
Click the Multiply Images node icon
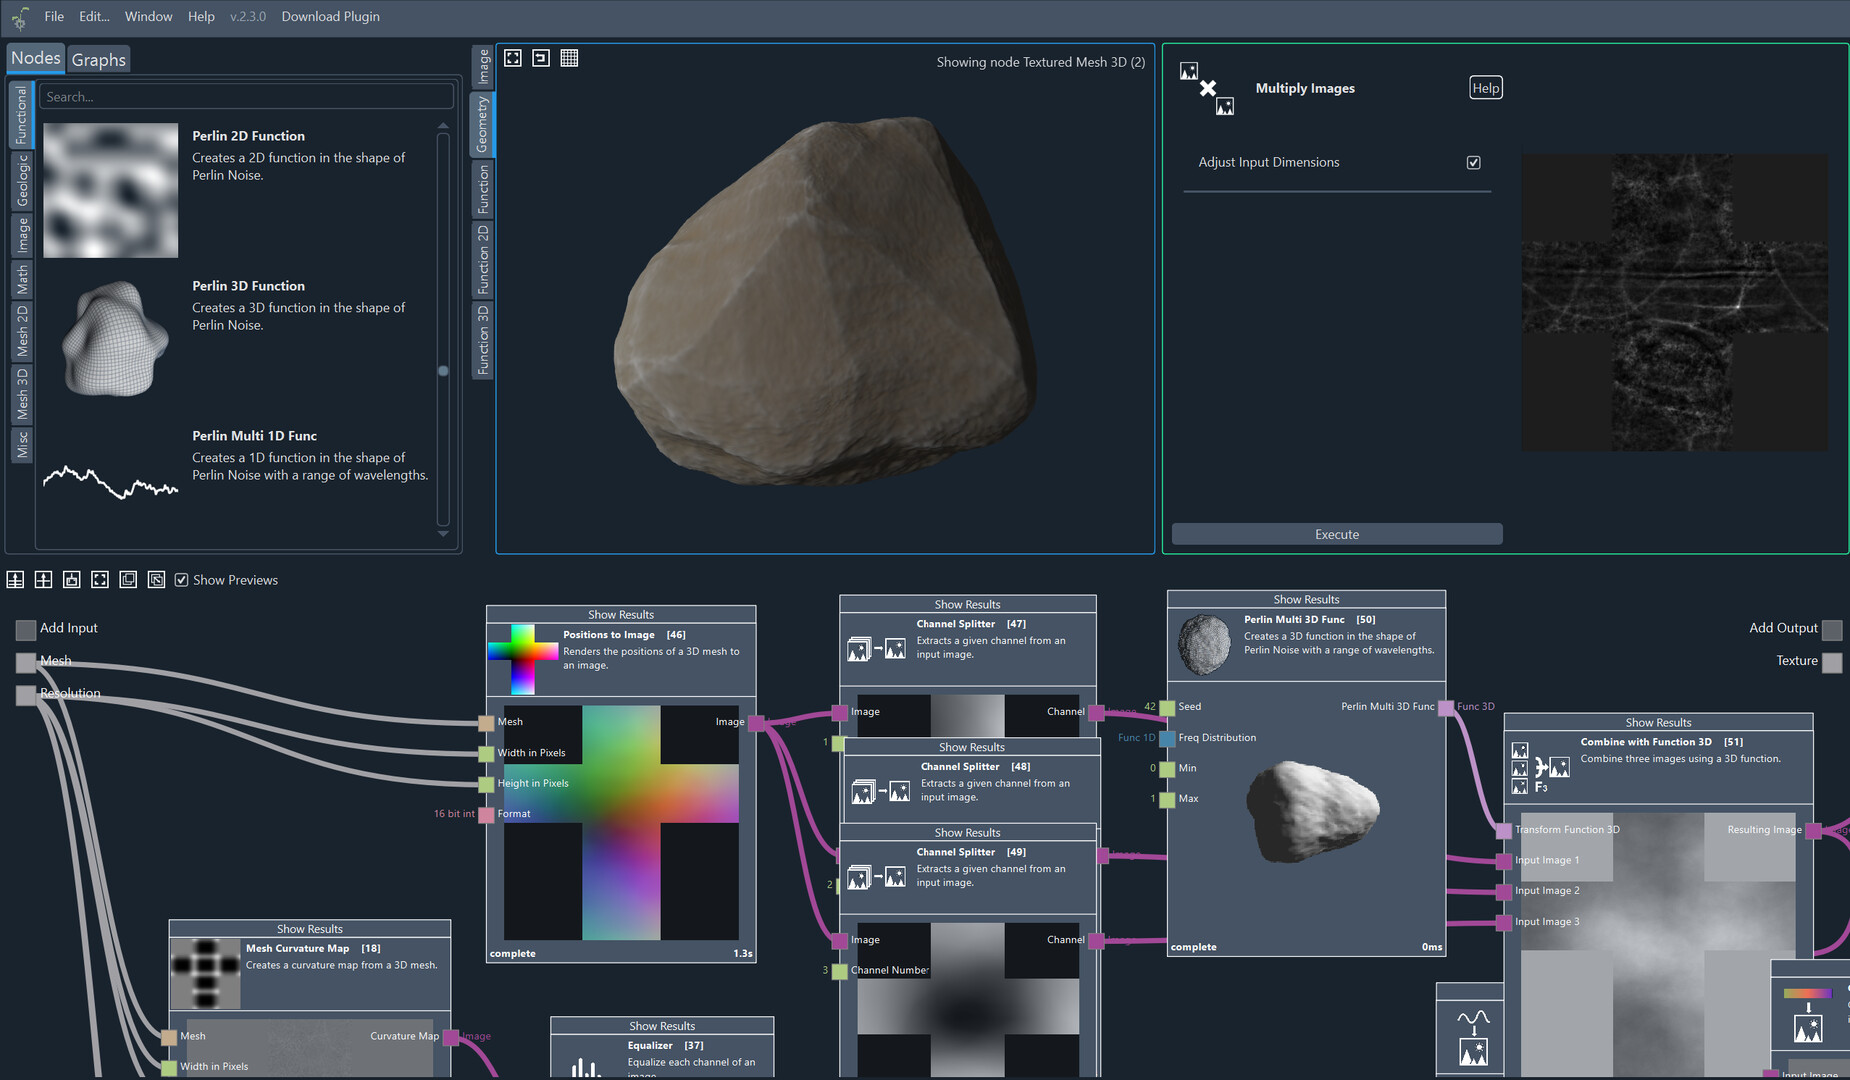point(1207,88)
